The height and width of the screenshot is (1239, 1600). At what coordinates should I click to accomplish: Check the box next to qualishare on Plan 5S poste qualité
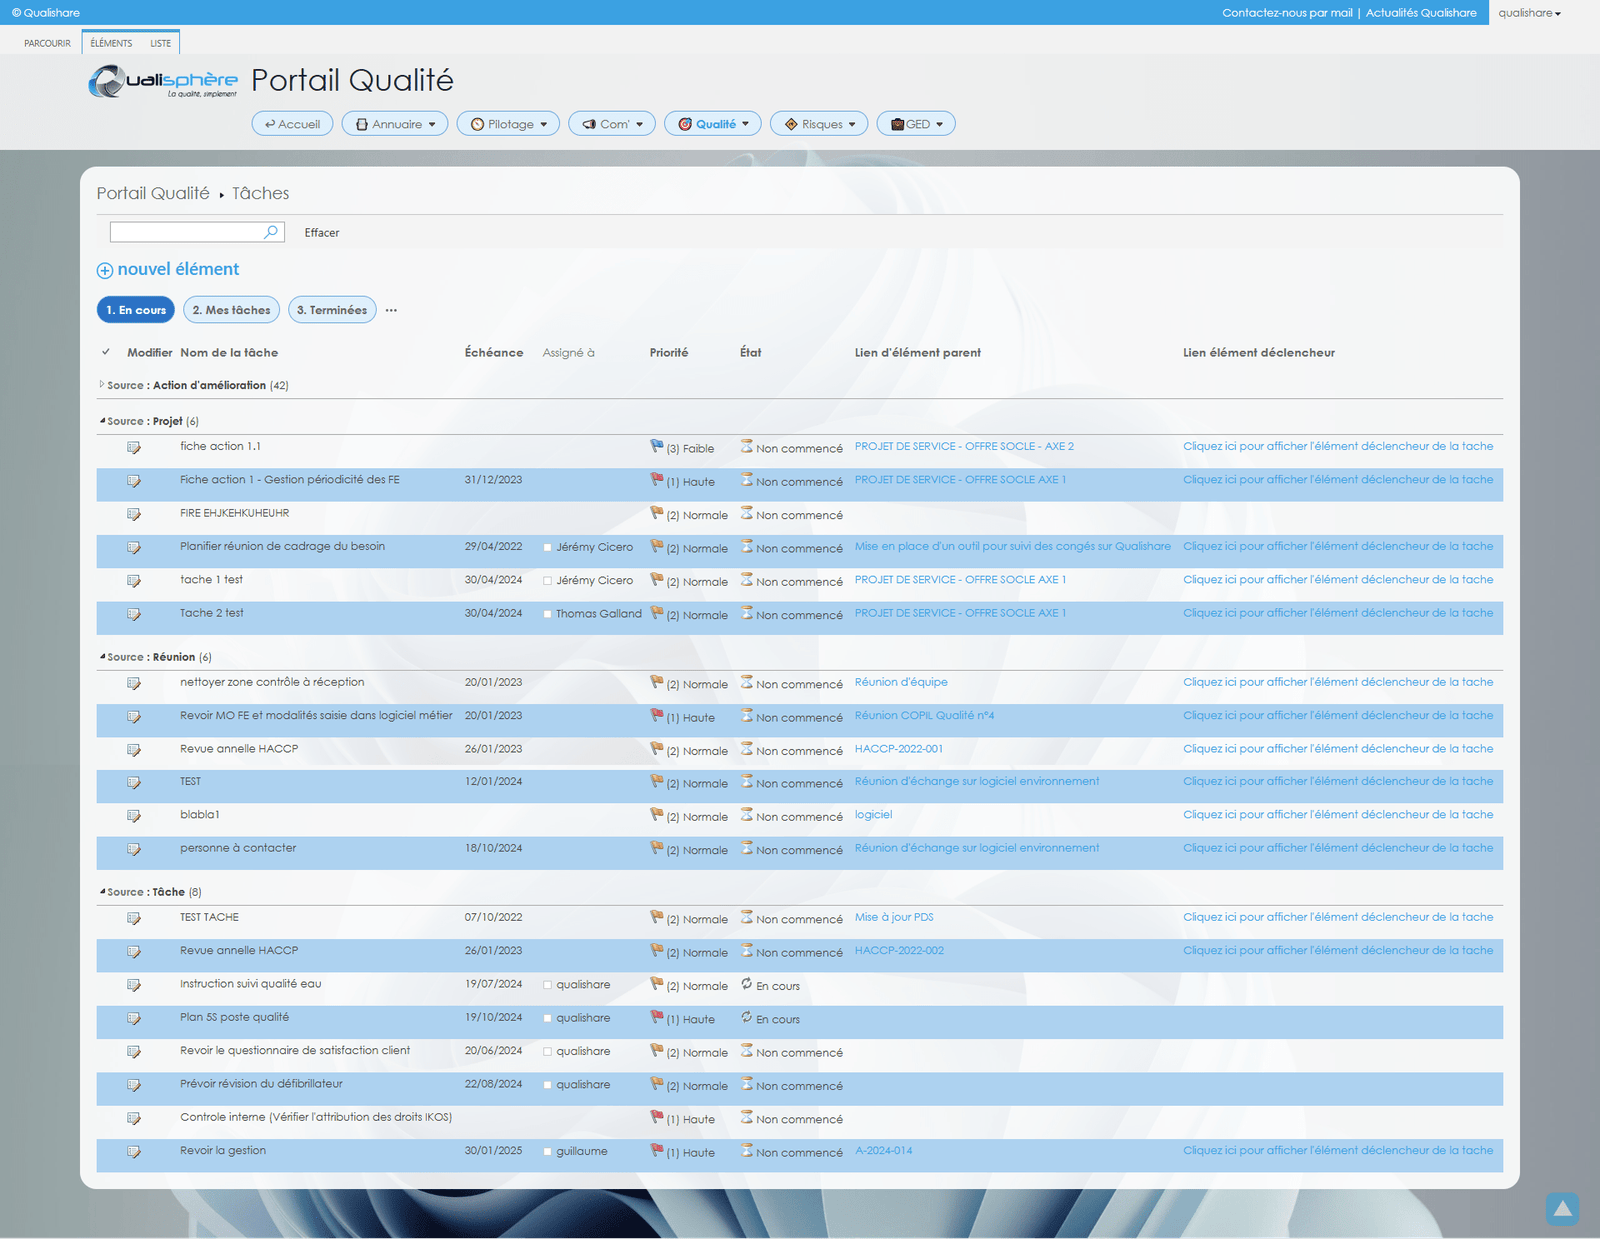[x=546, y=1018]
